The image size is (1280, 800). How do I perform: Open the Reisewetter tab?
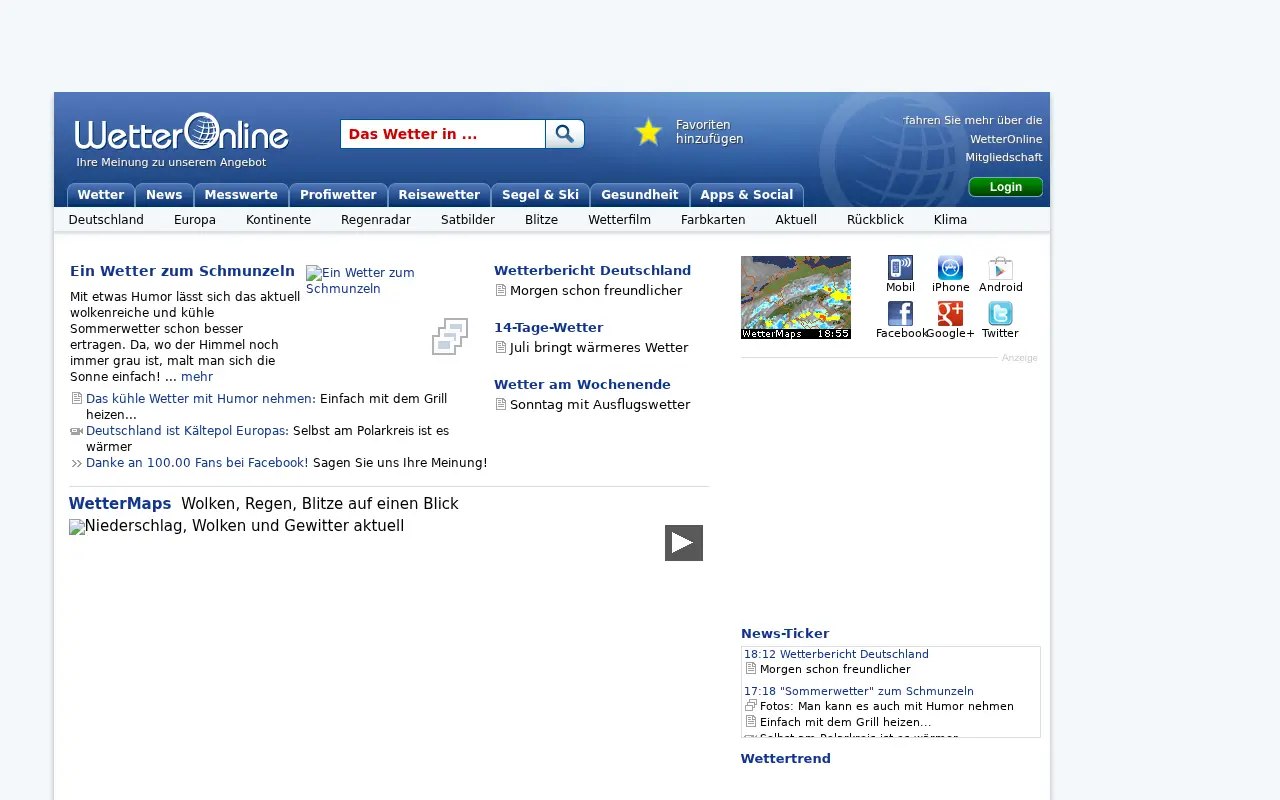439,195
